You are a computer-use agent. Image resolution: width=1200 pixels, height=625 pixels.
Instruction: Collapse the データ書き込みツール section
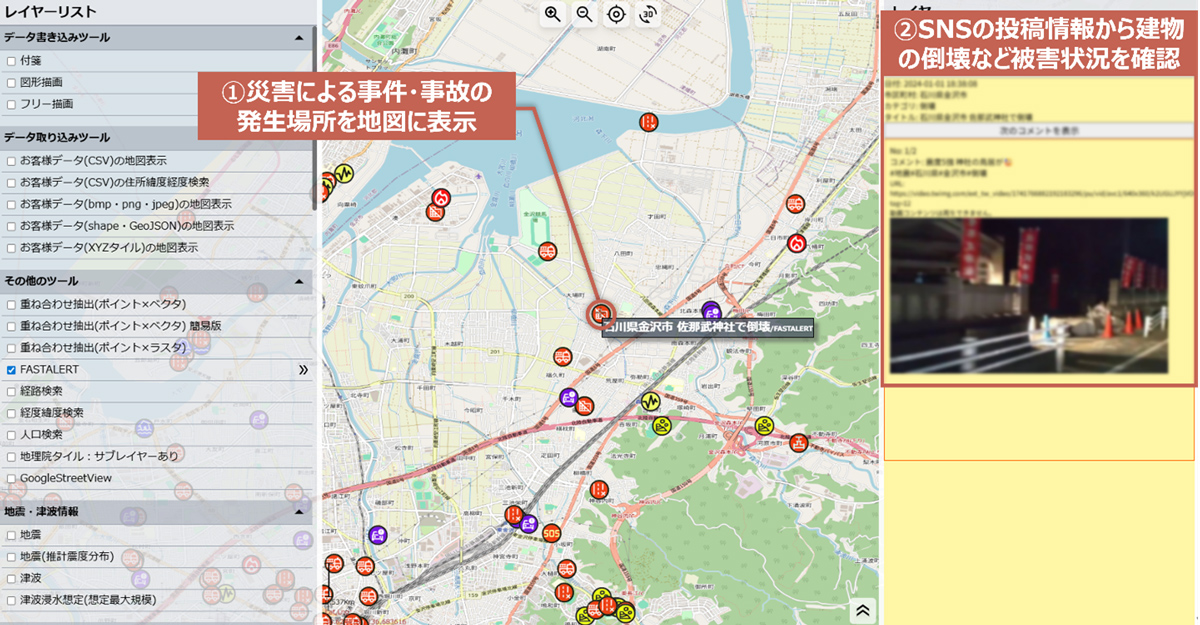coord(298,38)
